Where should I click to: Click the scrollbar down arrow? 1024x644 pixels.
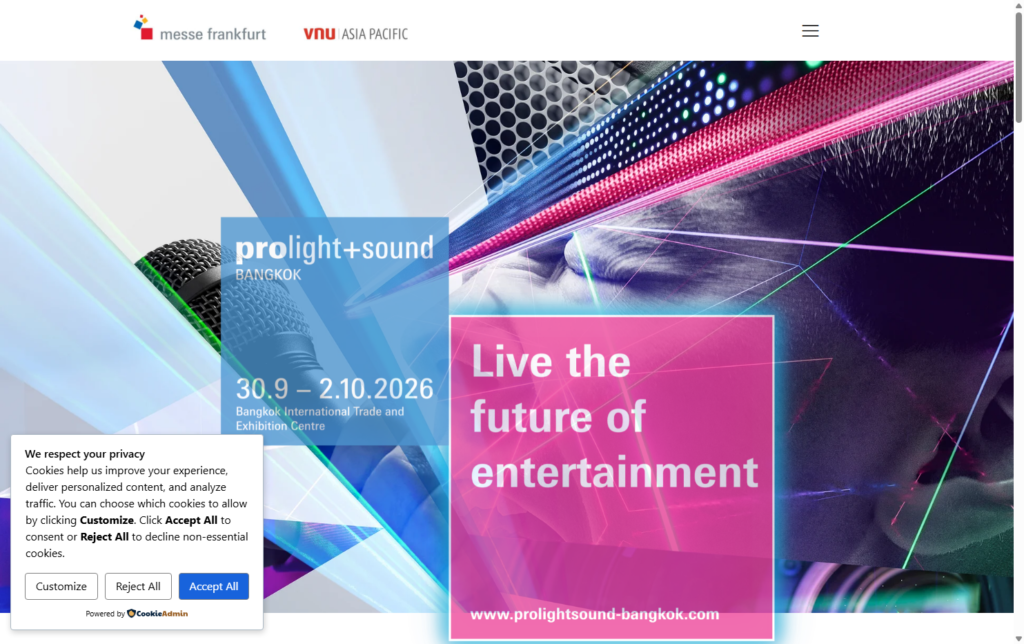1018,638
